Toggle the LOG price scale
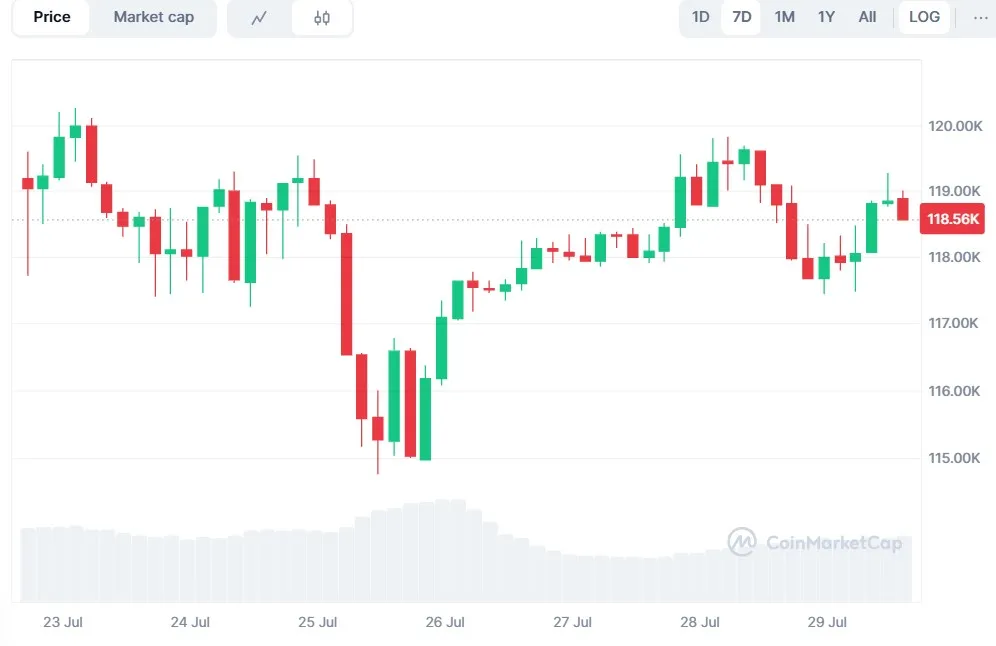 (923, 17)
